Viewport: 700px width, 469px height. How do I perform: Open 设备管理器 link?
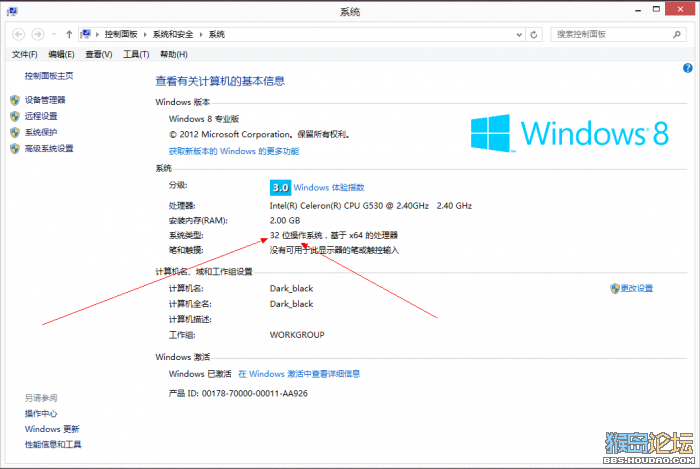(45, 100)
